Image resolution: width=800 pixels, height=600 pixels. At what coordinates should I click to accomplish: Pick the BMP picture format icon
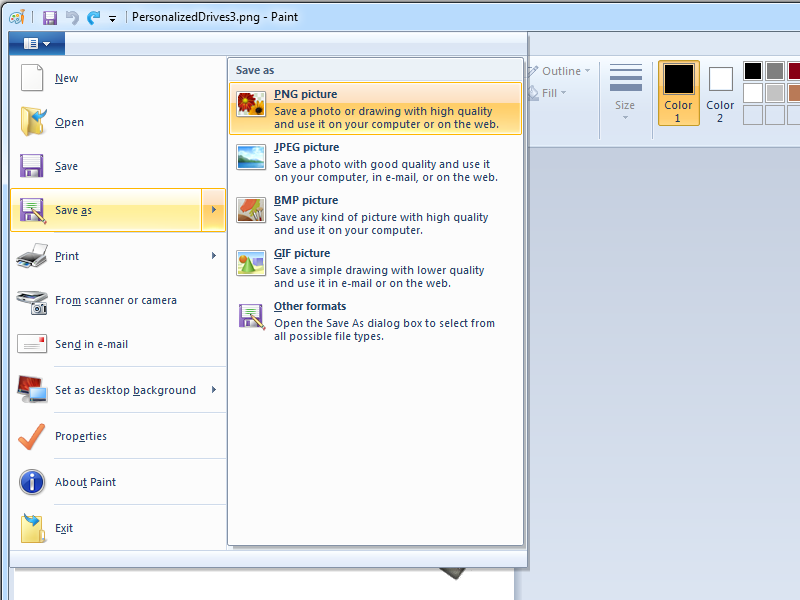coord(251,210)
